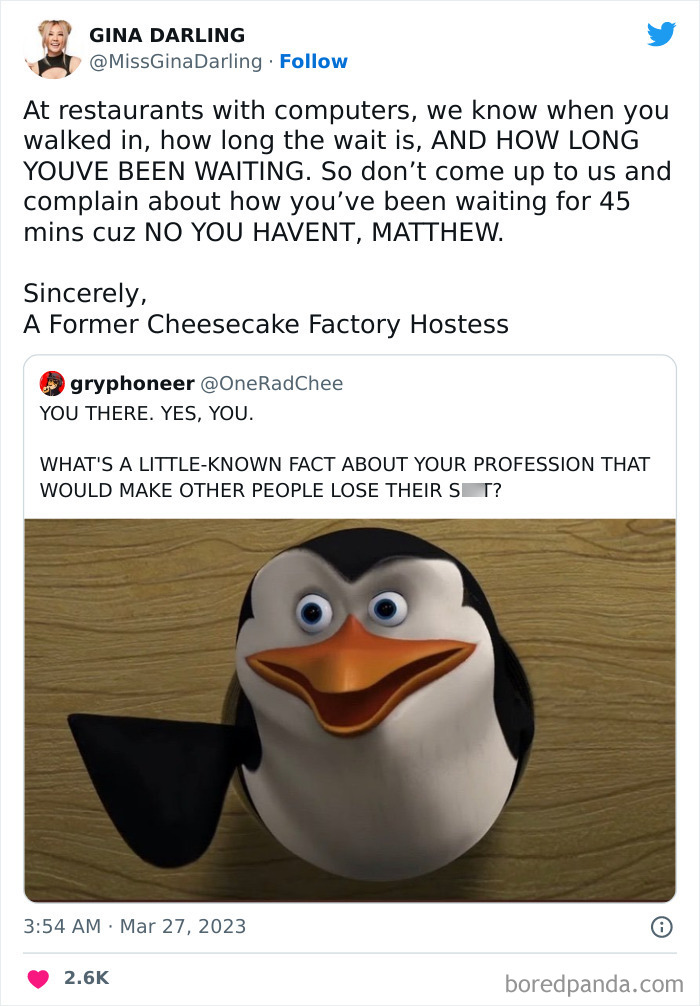Screen dimensions: 700x1006
Task: Open the GINA DARLING display name
Action: (x=167, y=35)
